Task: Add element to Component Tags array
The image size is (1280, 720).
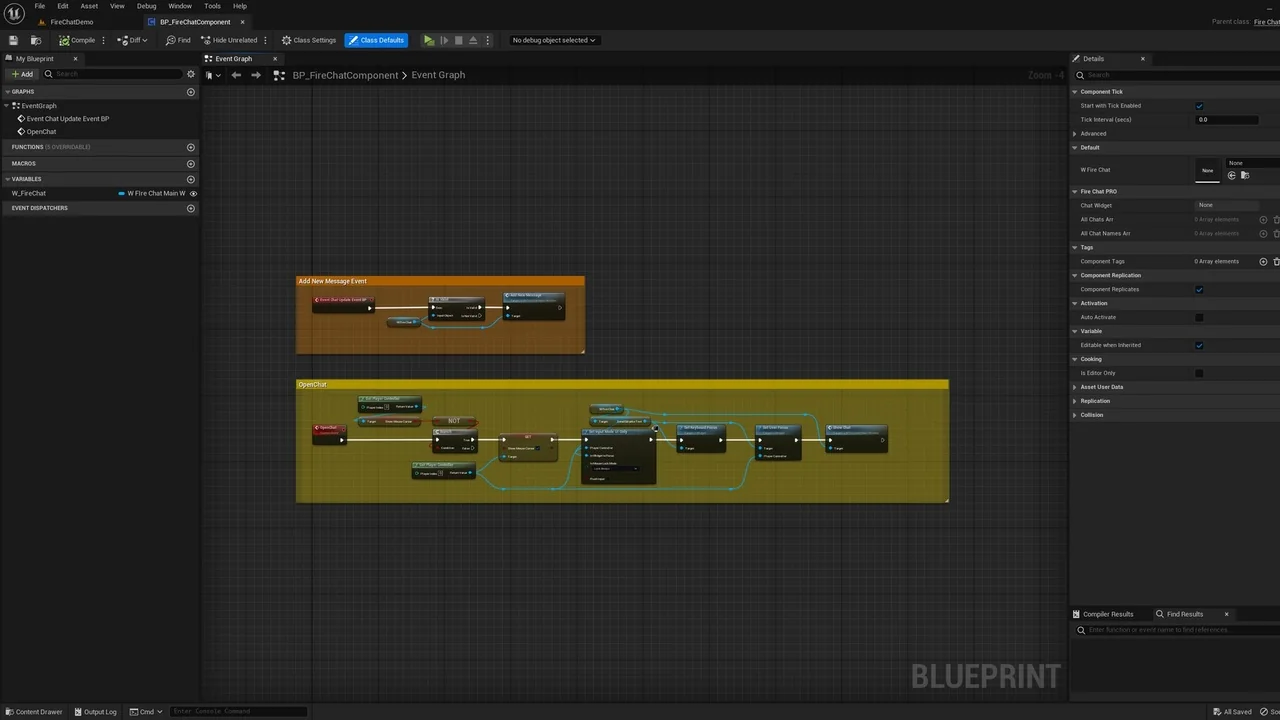Action: tap(1263, 261)
